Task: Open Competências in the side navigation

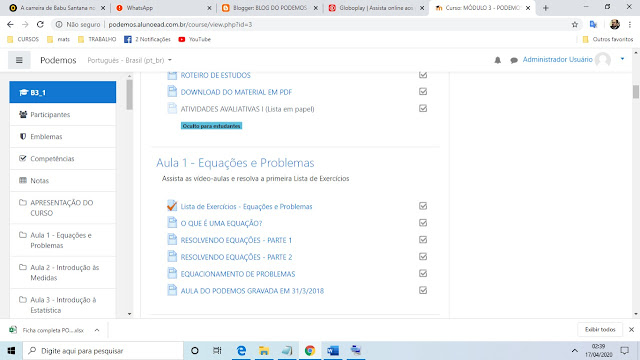Action: (63, 158)
